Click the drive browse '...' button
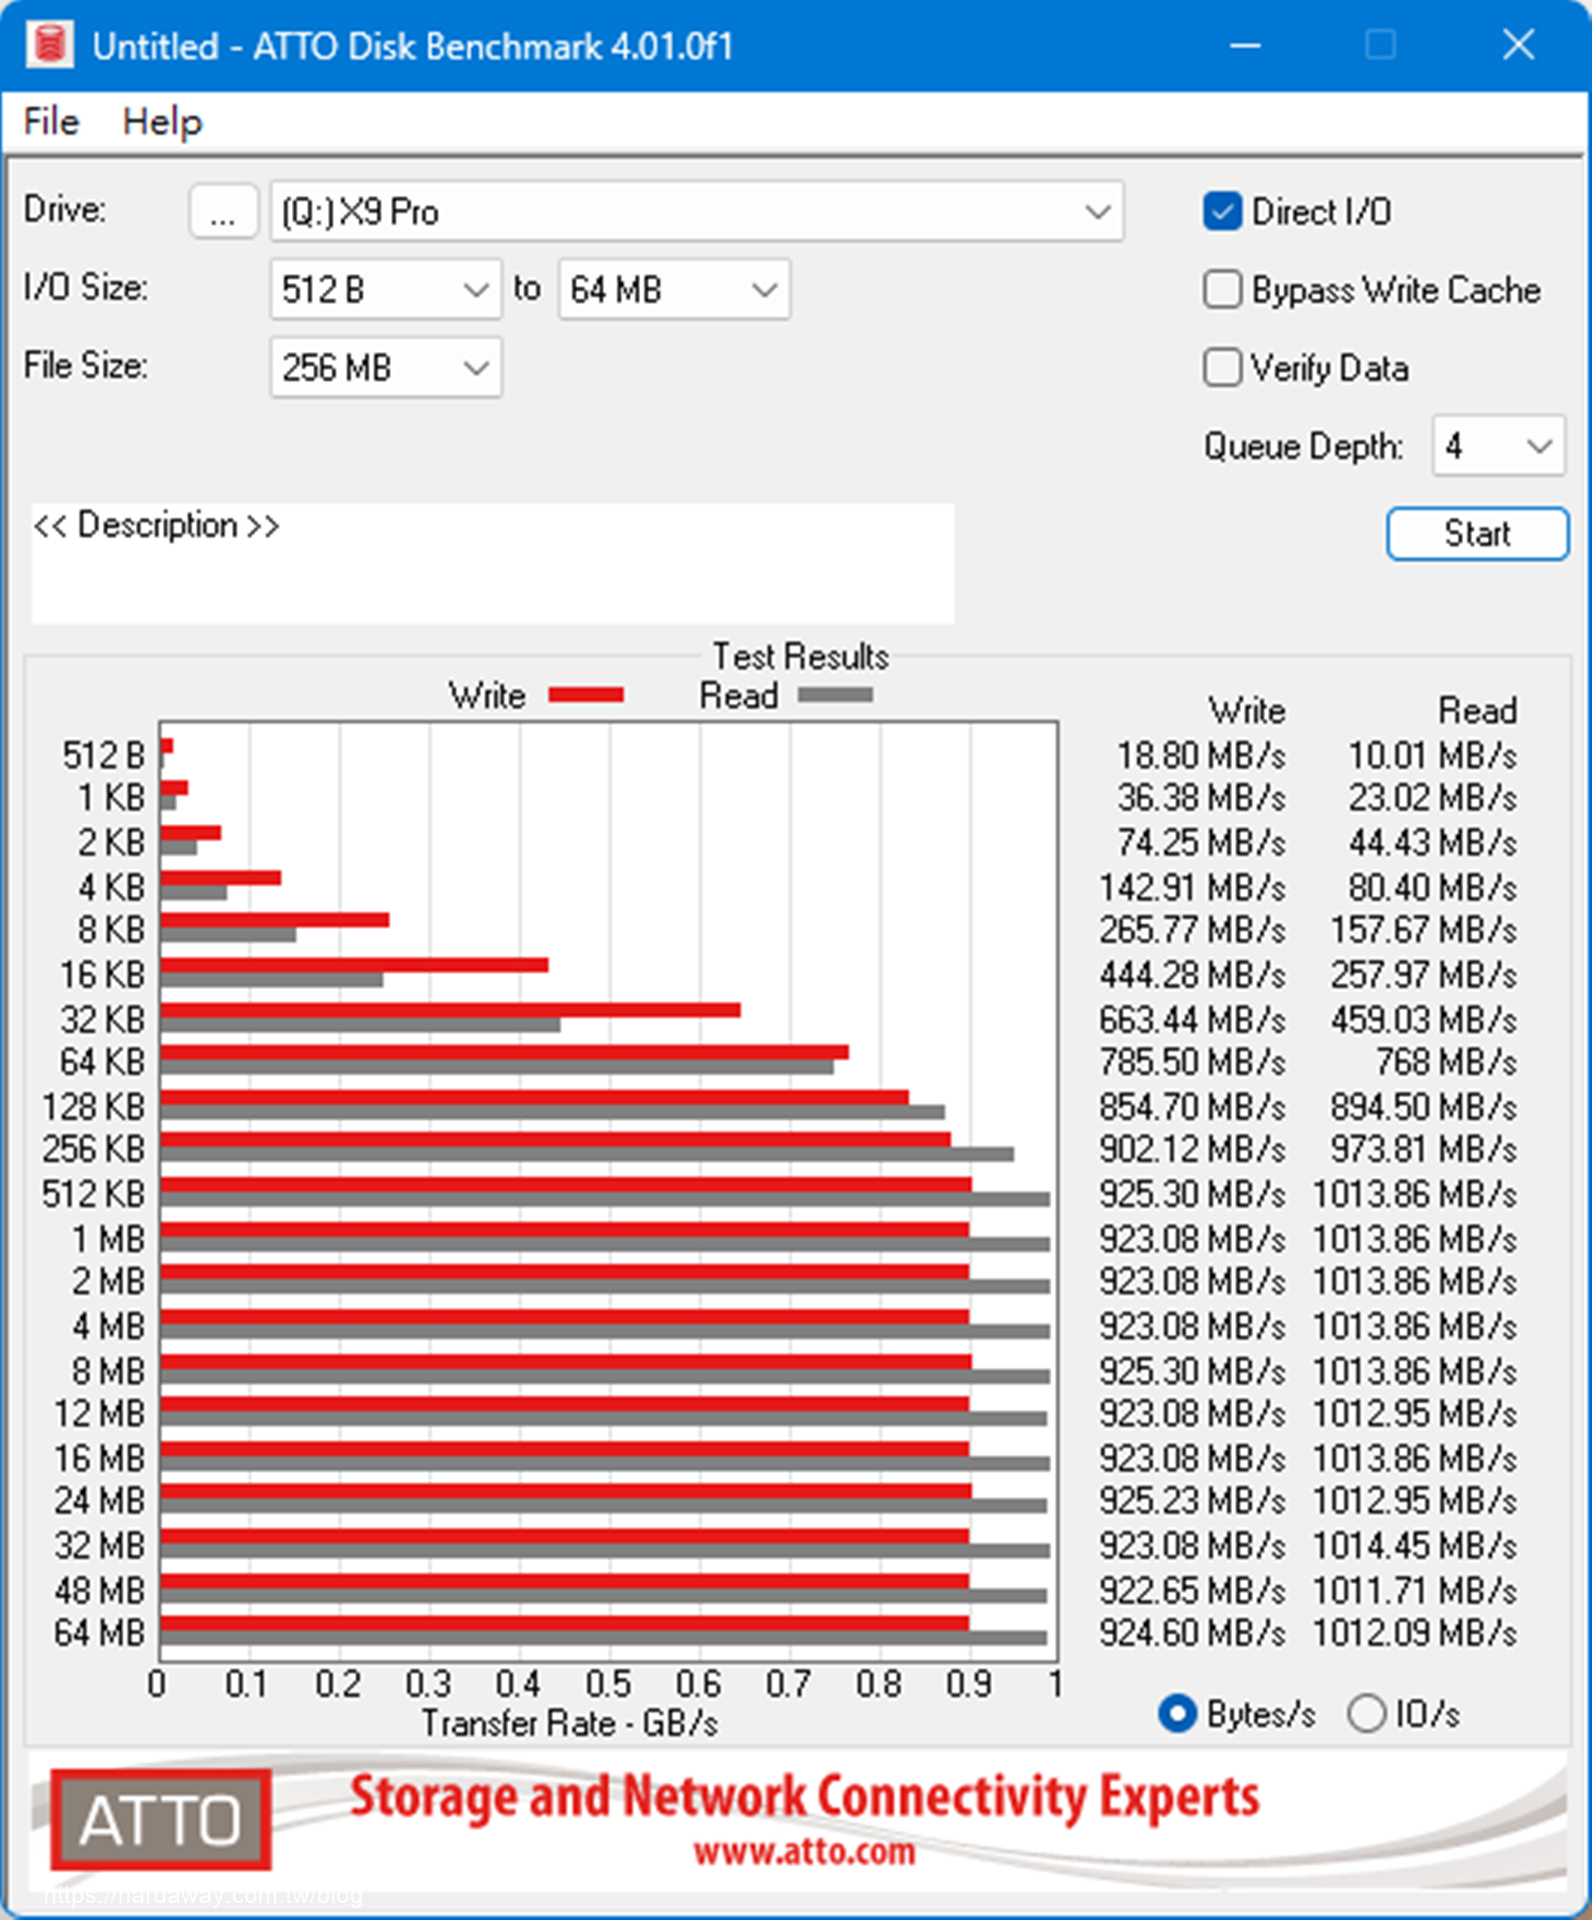 [x=223, y=212]
